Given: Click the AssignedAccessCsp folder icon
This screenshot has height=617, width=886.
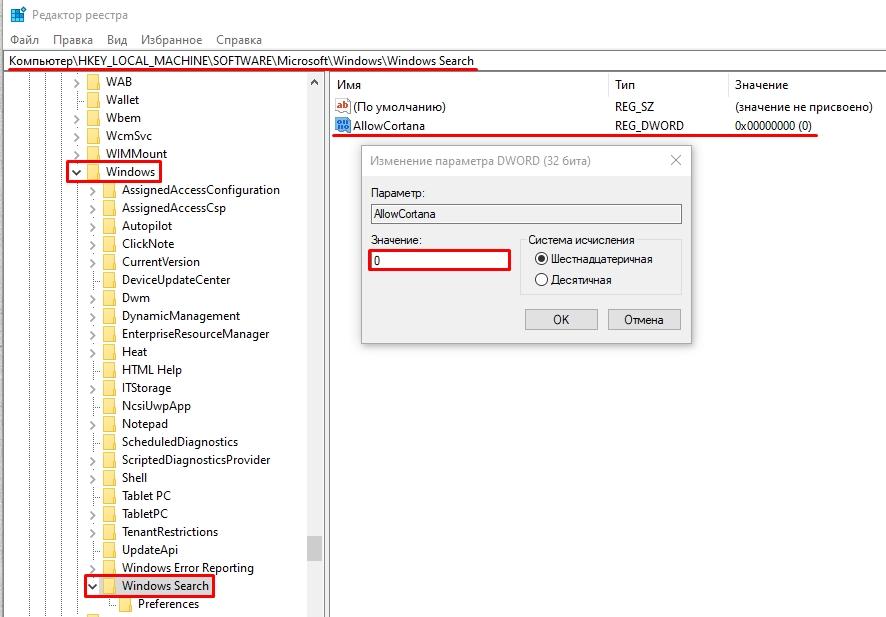Looking at the screenshot, I should click(x=110, y=208).
